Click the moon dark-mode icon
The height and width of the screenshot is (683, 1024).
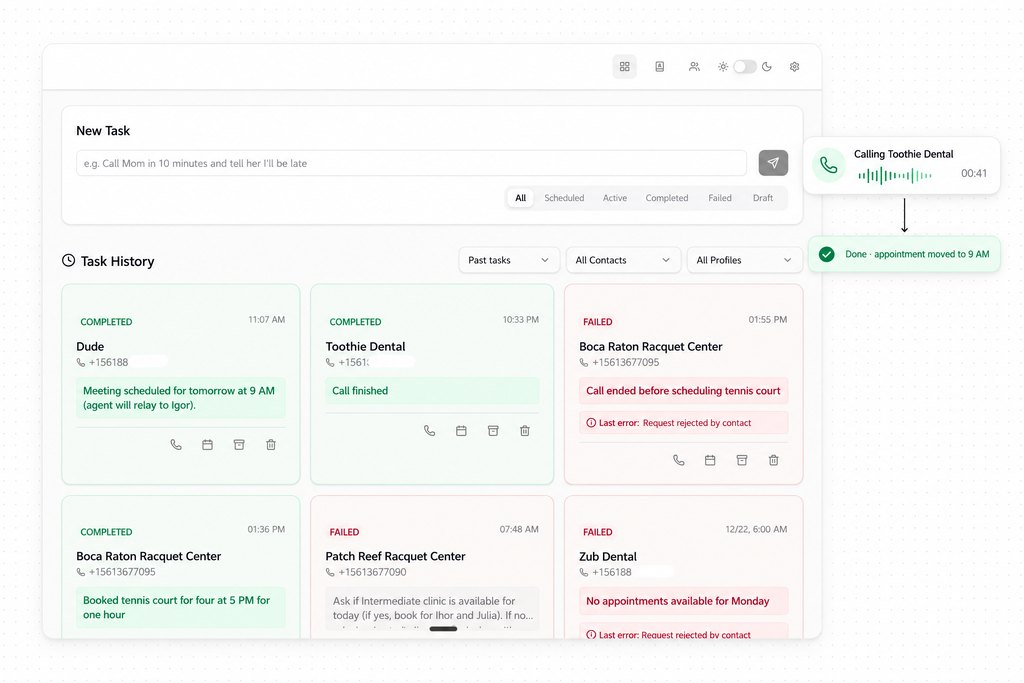[x=767, y=67]
